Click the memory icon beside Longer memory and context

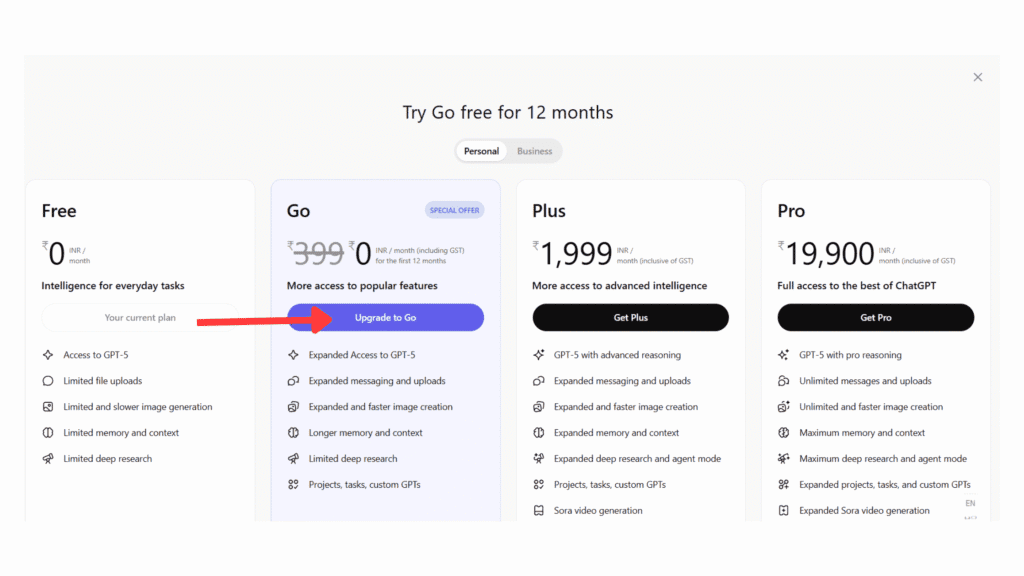pos(293,433)
